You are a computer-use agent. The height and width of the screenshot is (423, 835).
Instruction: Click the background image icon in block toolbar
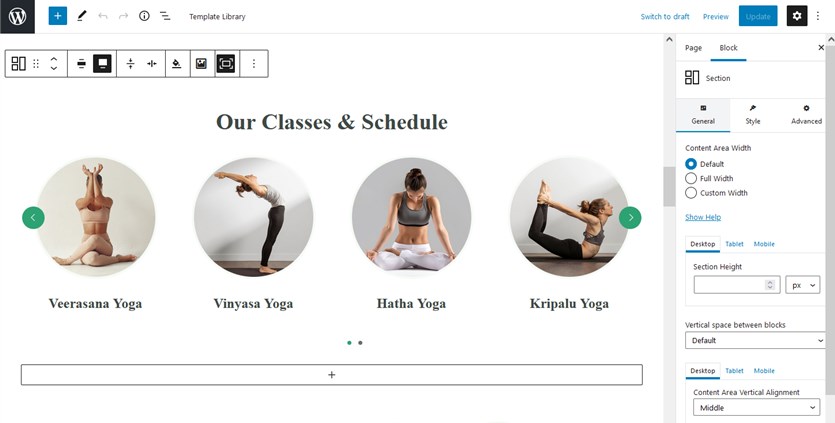(x=201, y=64)
